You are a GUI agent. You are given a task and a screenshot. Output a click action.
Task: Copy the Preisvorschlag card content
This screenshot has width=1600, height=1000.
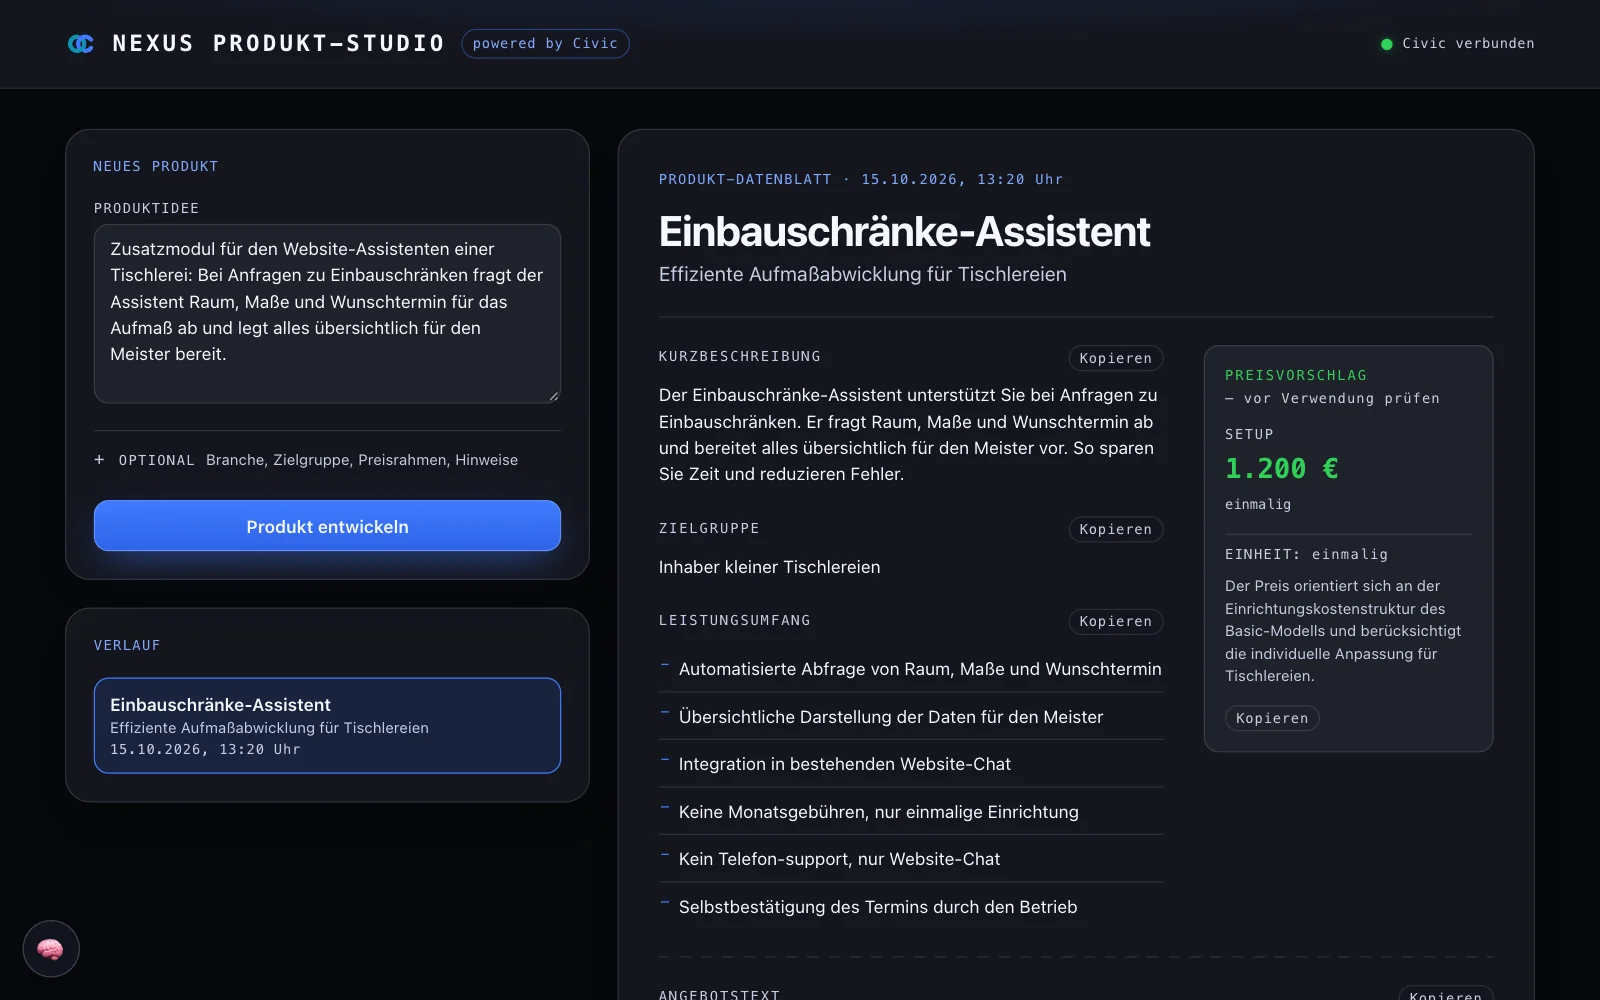click(x=1272, y=718)
